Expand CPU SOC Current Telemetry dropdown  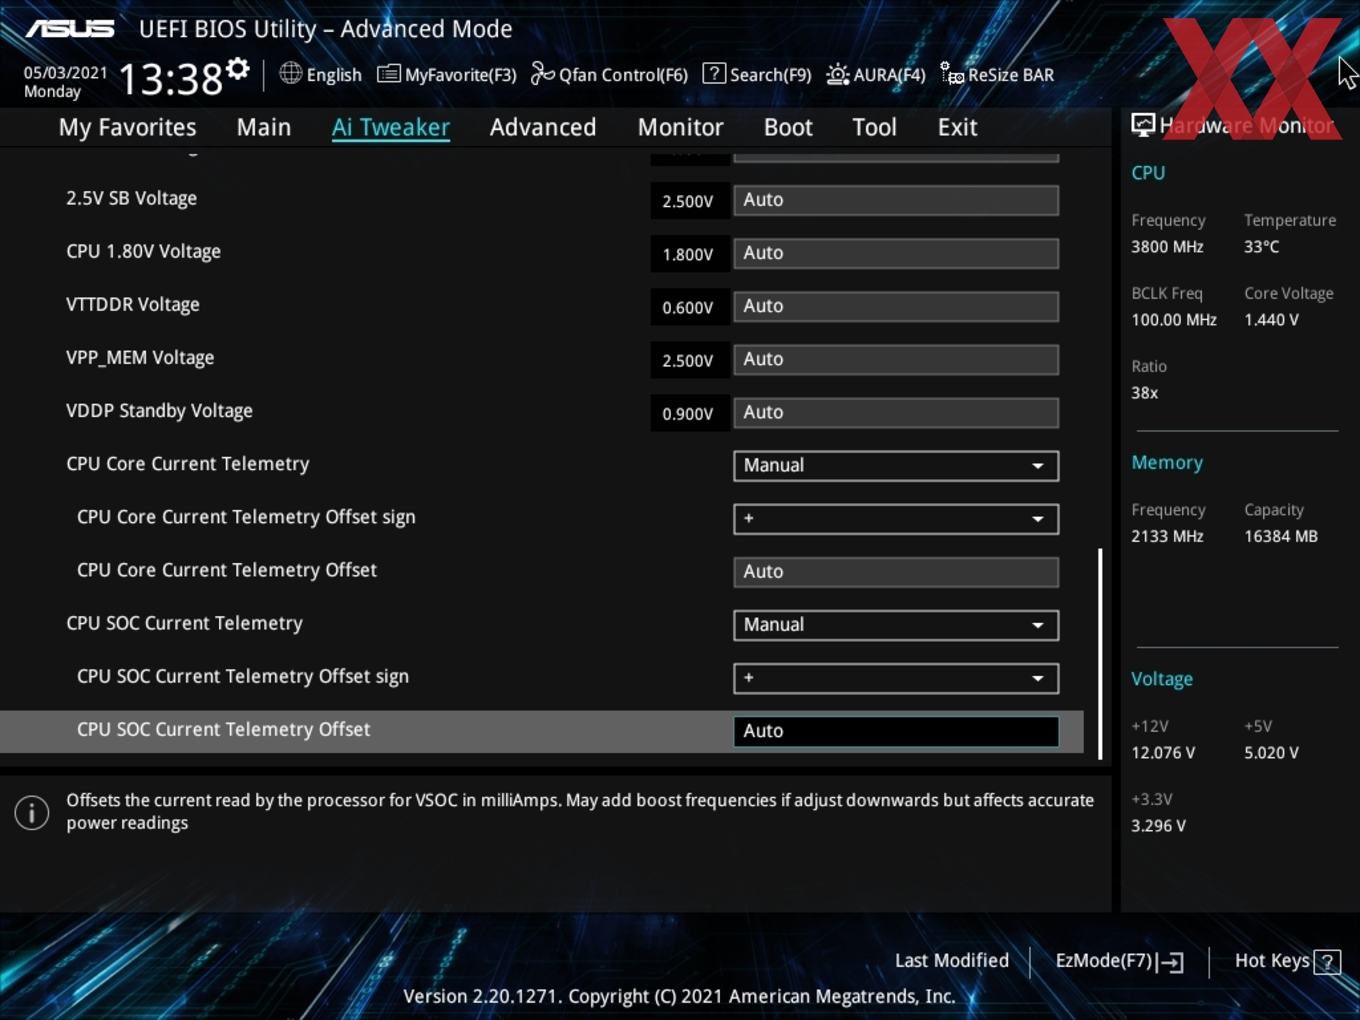coord(896,625)
